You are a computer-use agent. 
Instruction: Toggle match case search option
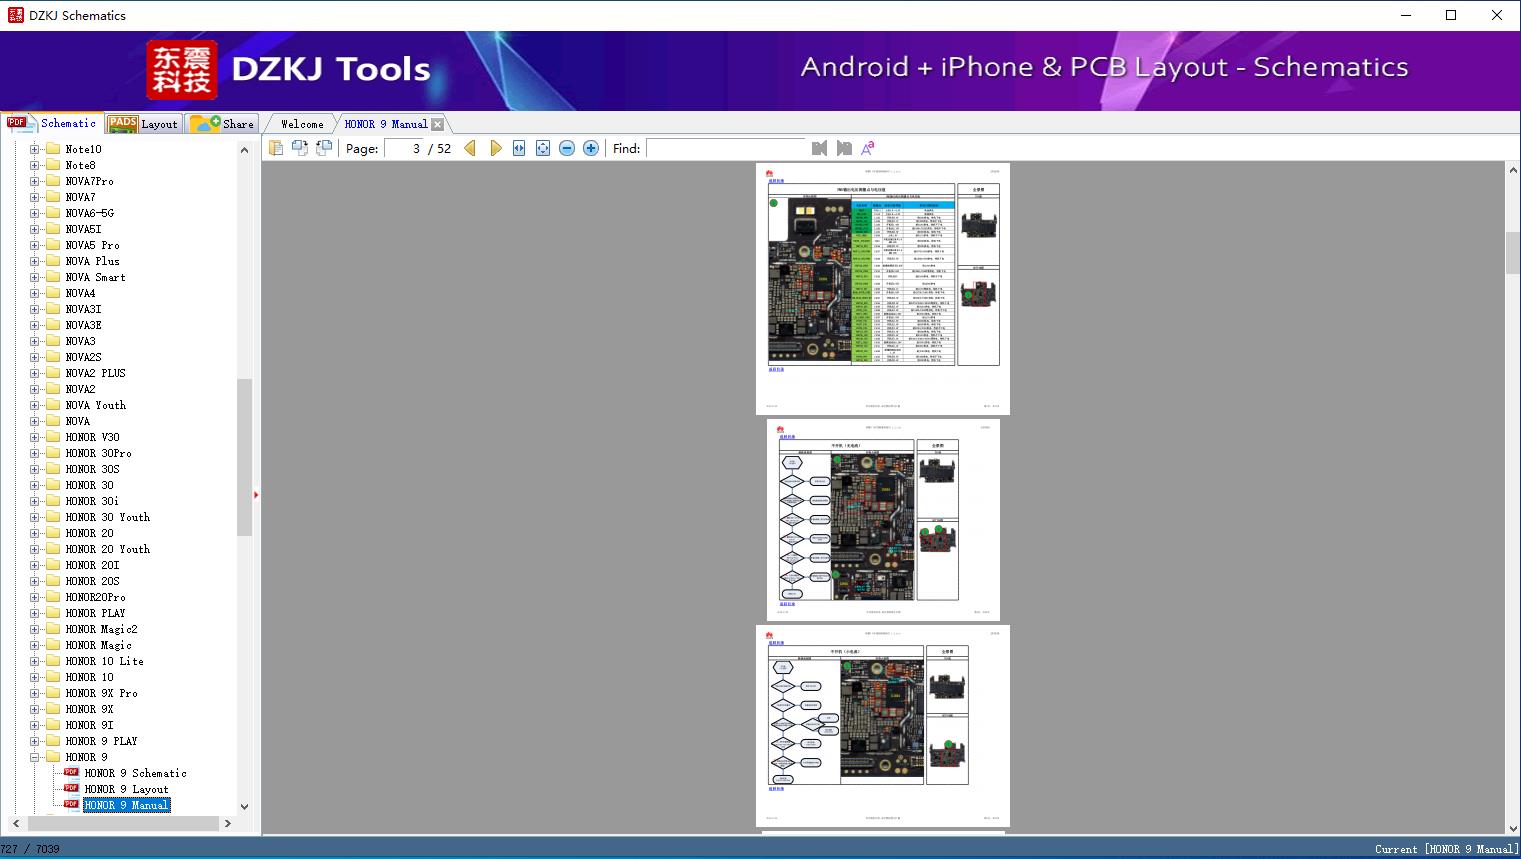click(868, 148)
